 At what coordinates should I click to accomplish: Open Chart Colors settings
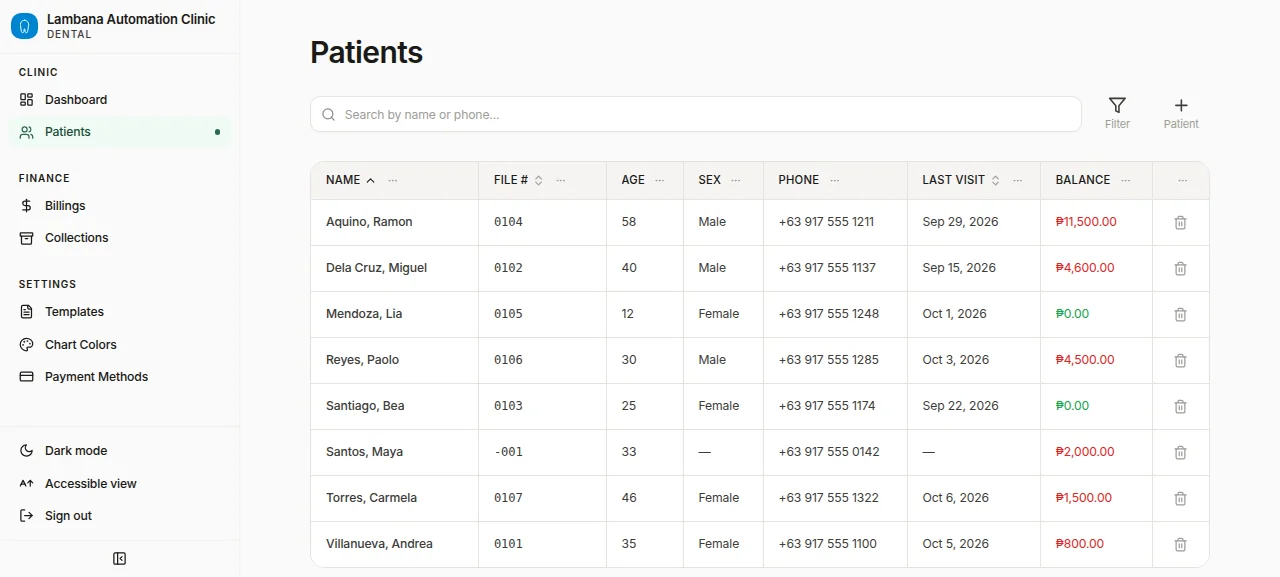120,344
